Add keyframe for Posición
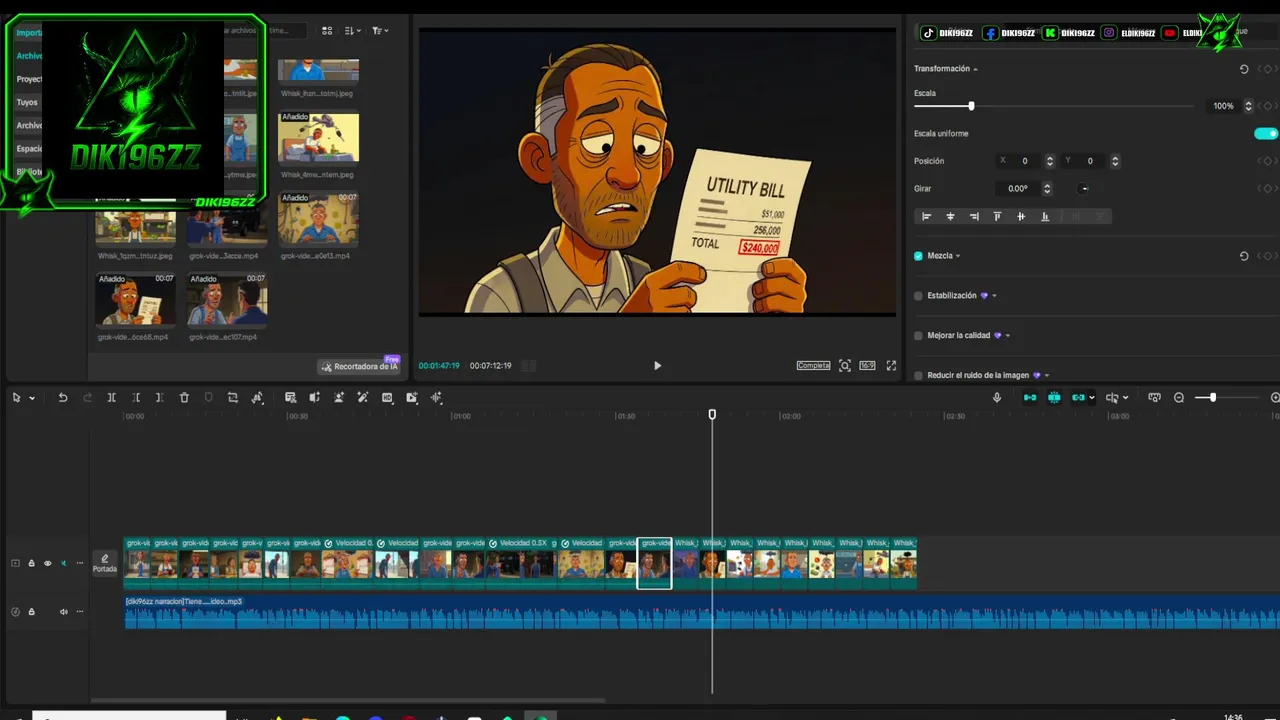The height and width of the screenshot is (720, 1280). point(1267,161)
